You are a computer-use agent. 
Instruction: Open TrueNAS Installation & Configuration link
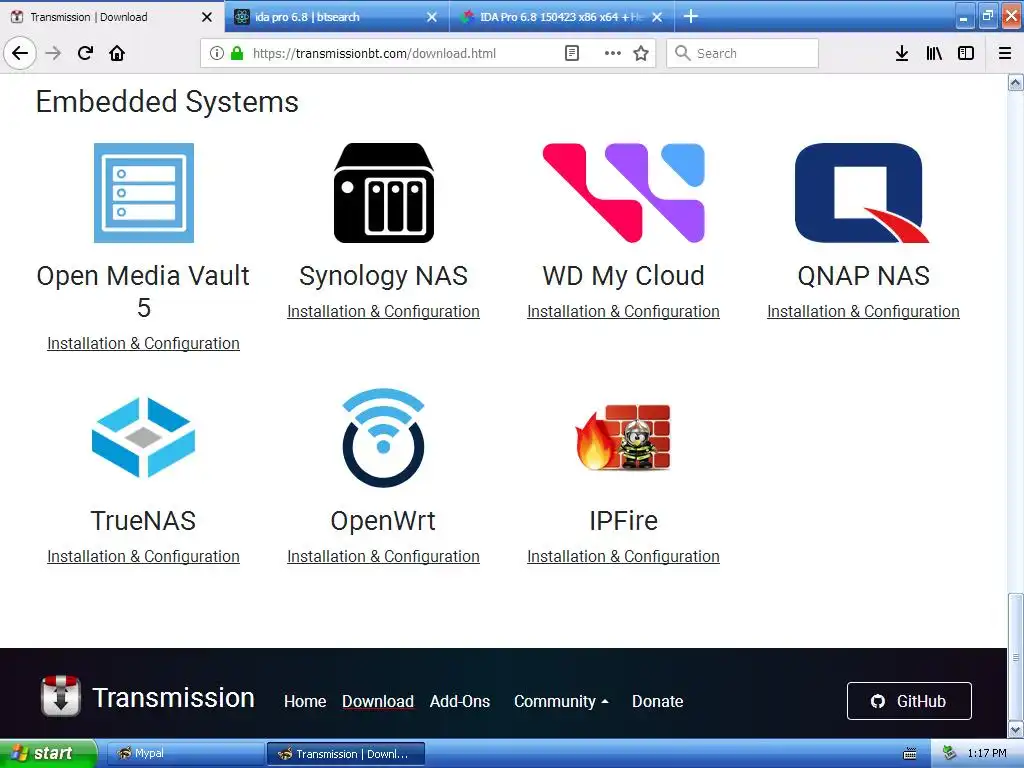(x=144, y=556)
